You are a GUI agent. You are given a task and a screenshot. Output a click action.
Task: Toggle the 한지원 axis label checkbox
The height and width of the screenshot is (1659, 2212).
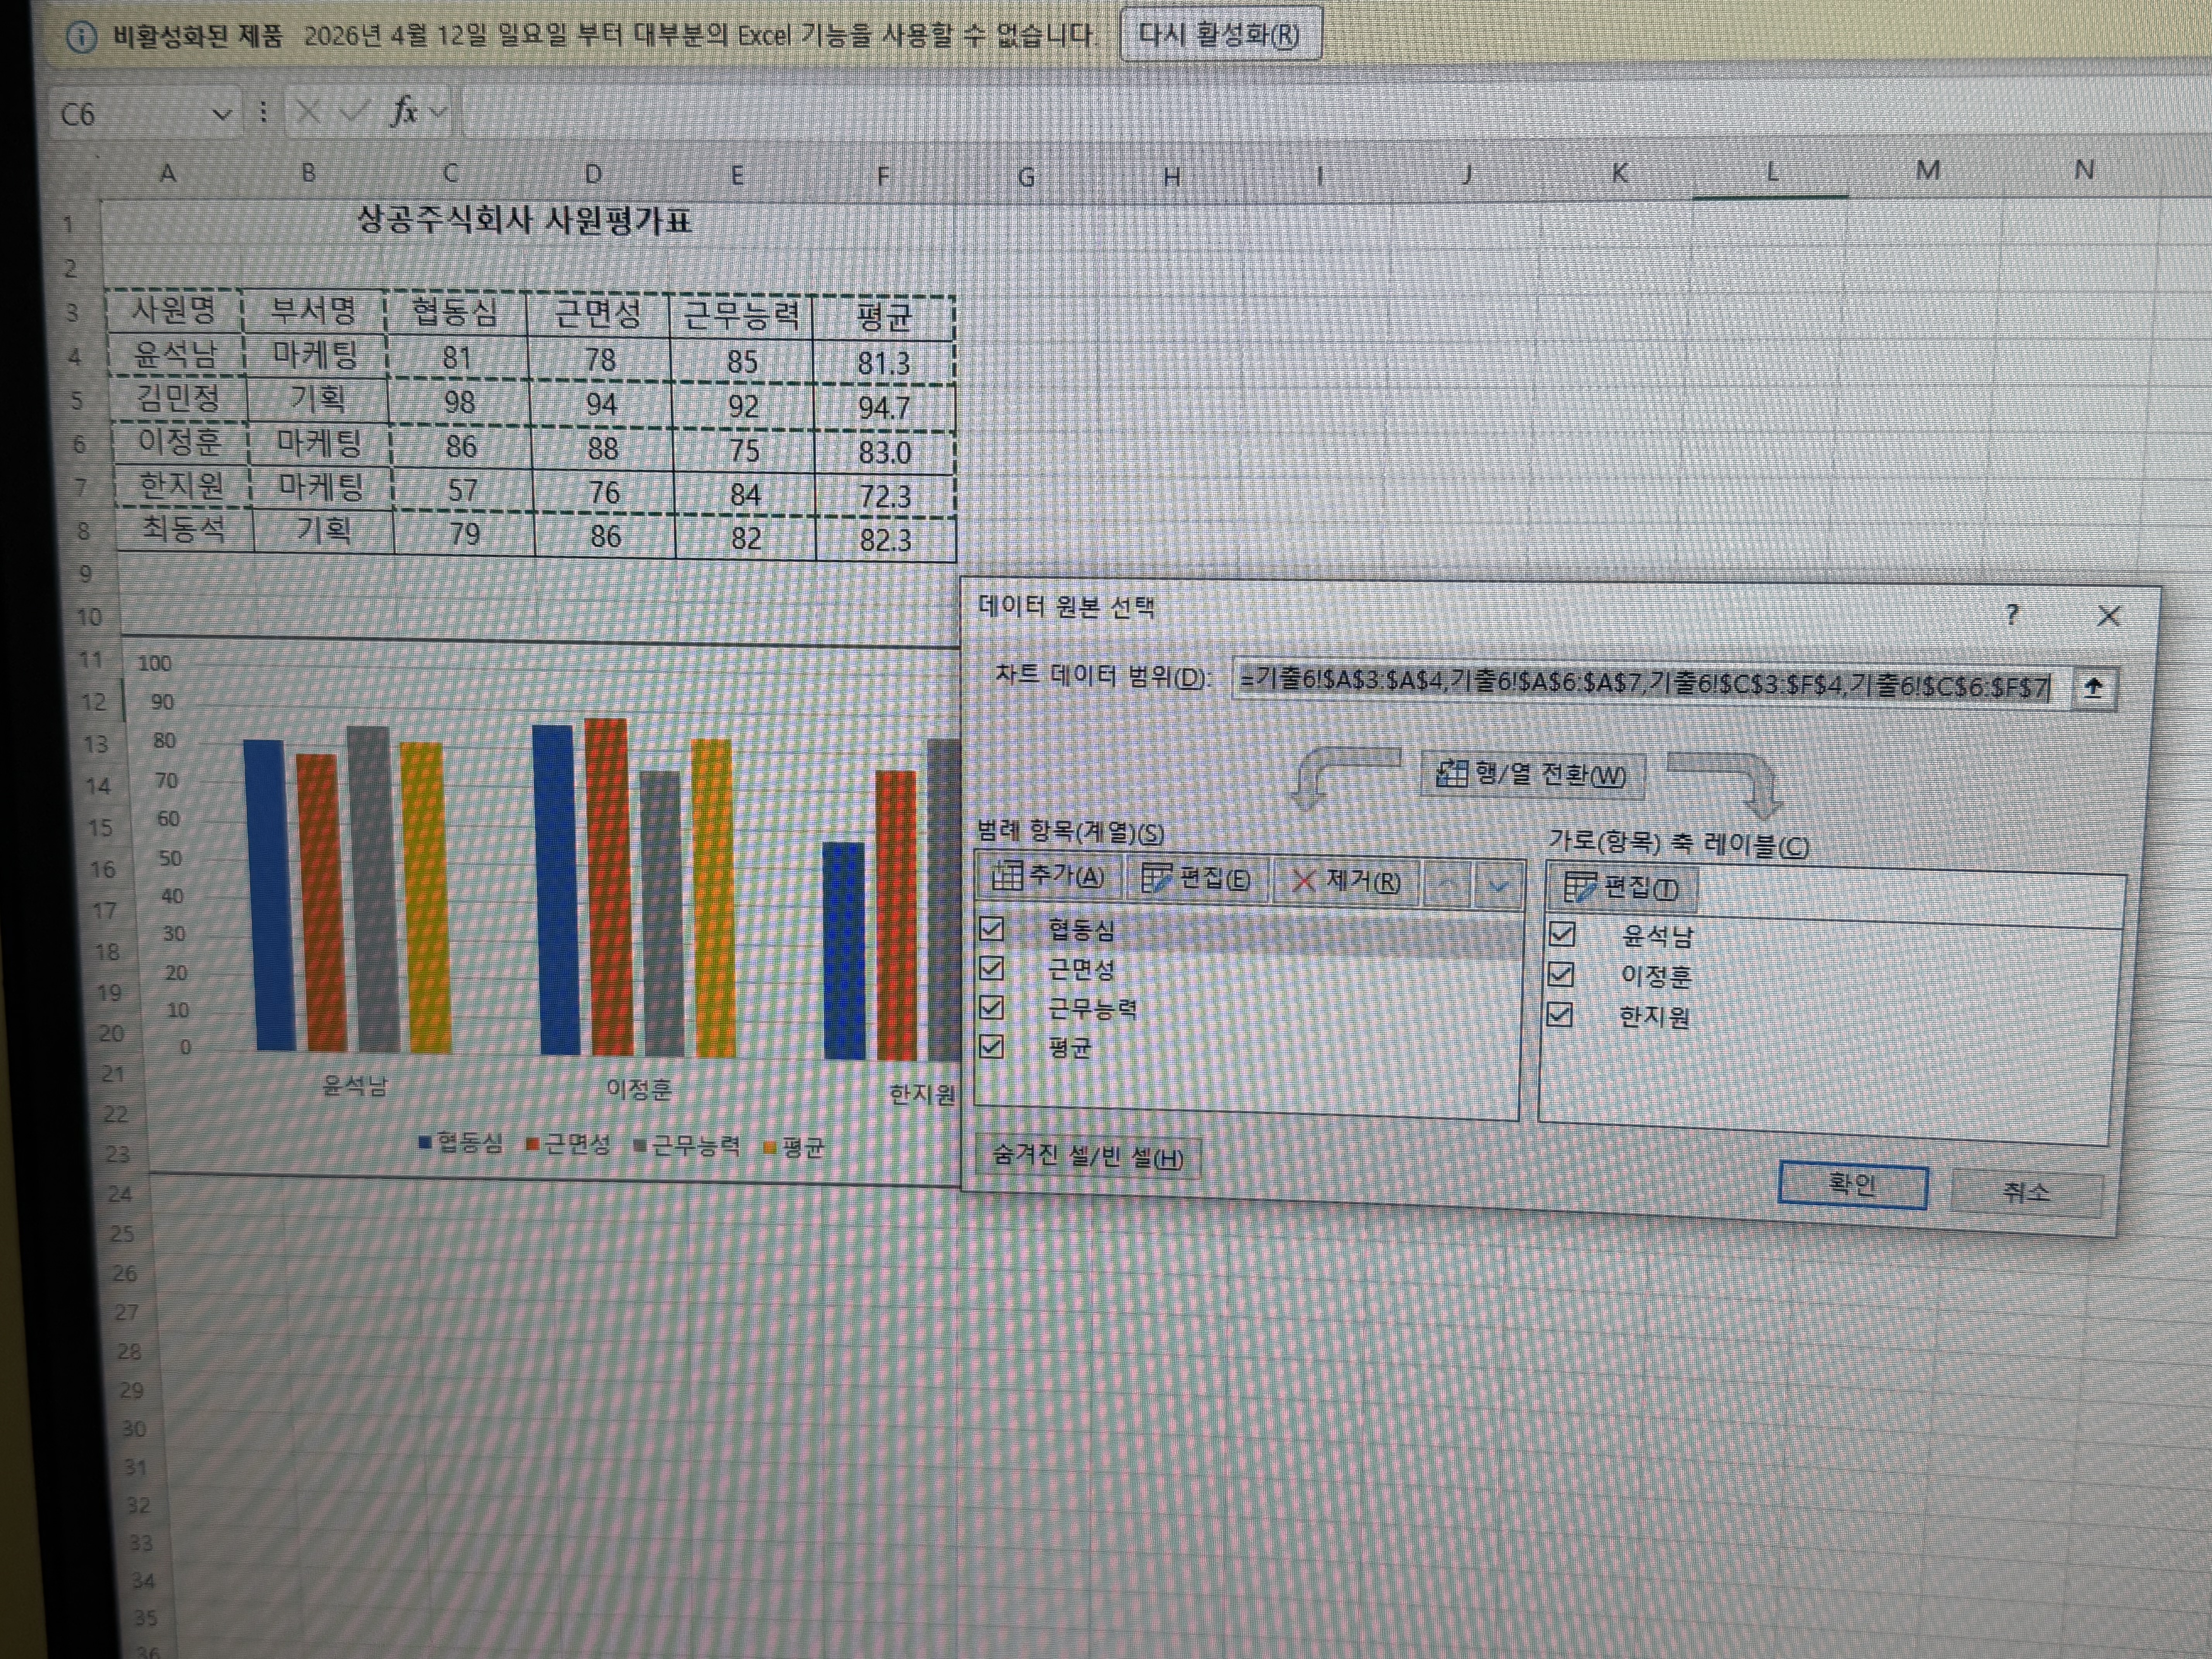click(x=1559, y=1015)
